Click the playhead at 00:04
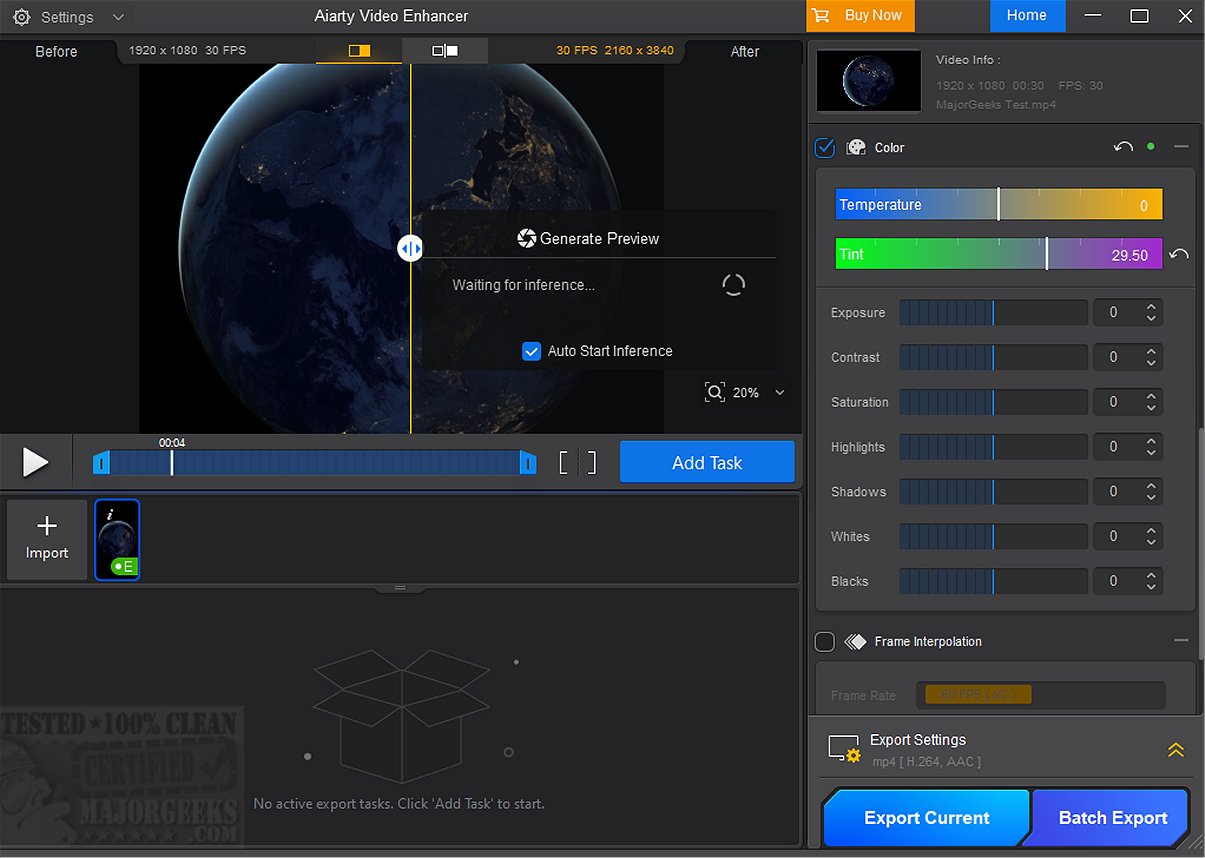 point(172,462)
